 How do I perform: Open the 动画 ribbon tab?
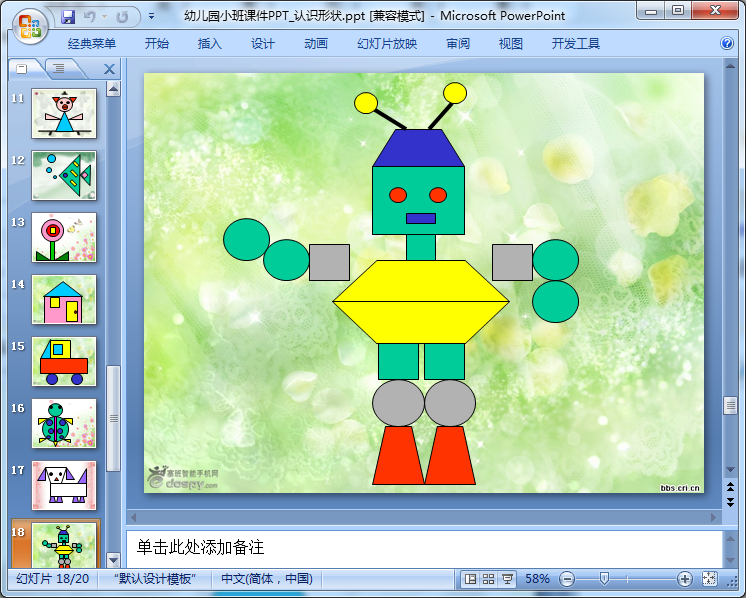tap(316, 44)
